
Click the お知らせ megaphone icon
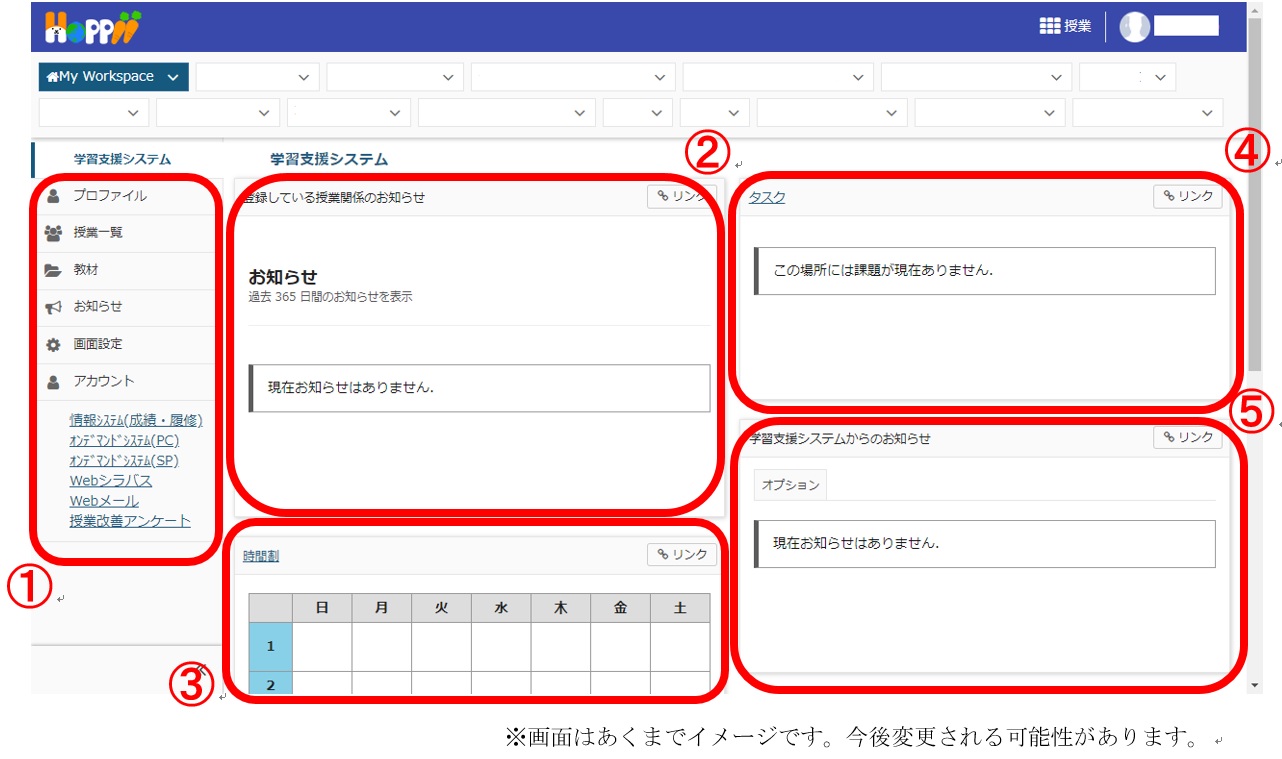53,307
